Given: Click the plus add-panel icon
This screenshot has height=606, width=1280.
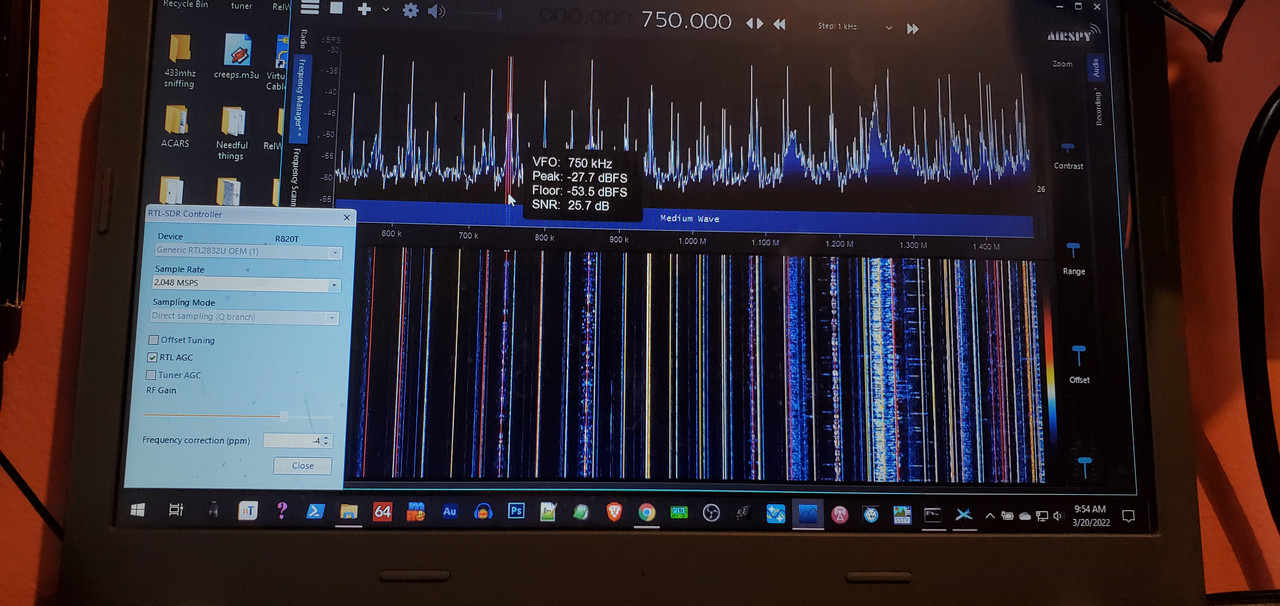Looking at the screenshot, I should click(364, 9).
